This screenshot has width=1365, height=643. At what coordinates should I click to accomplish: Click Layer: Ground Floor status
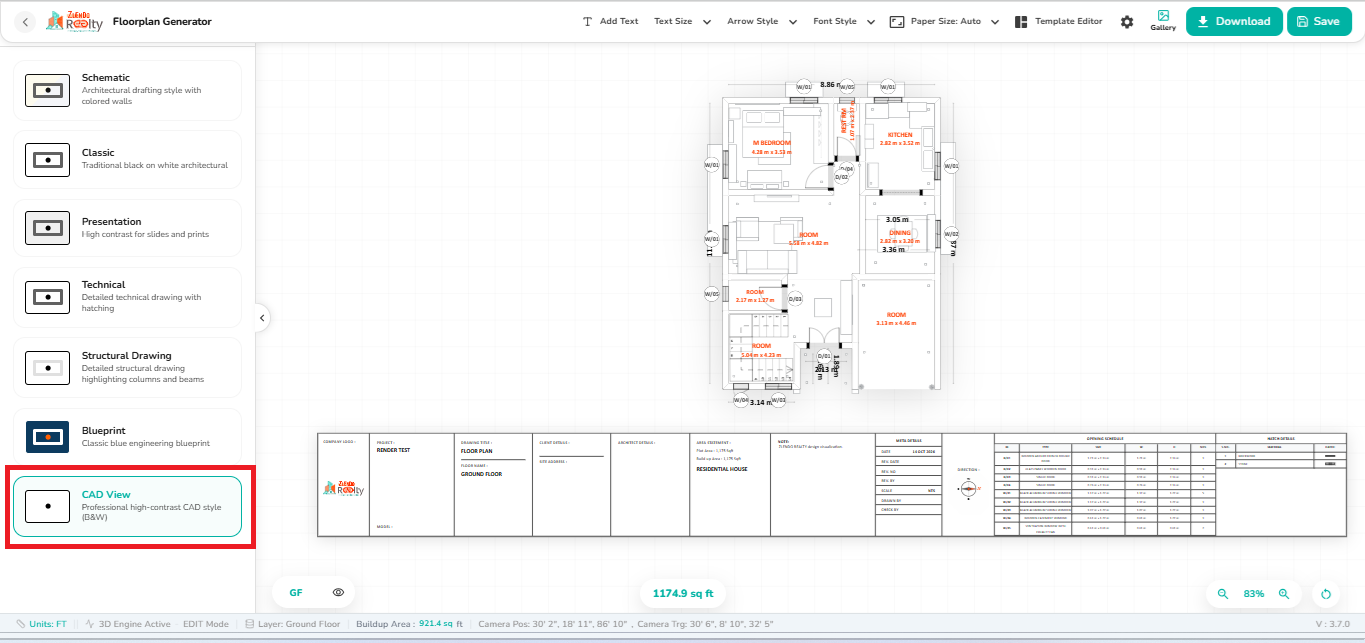(293, 623)
